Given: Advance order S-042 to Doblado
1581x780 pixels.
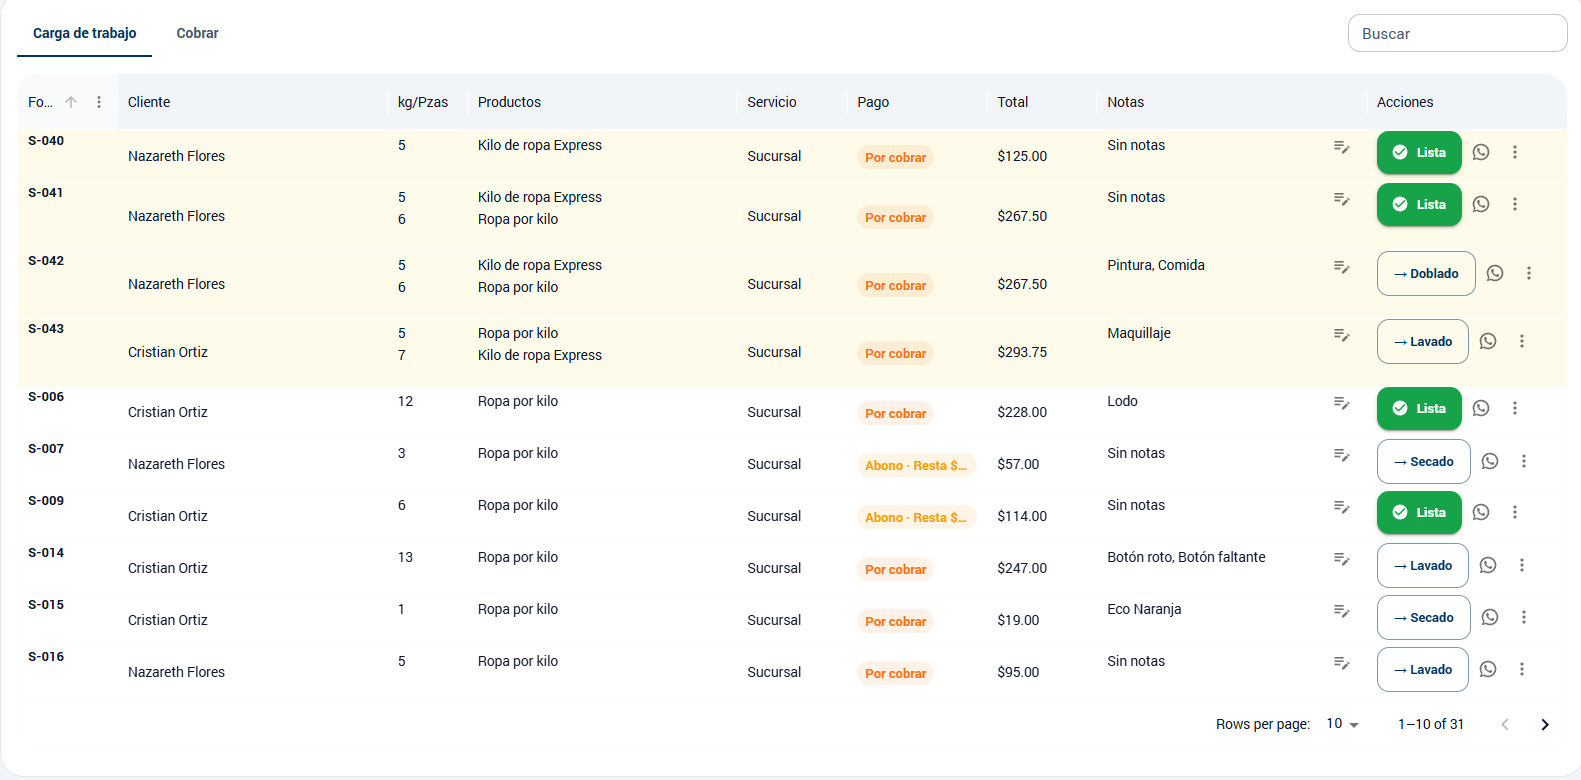Looking at the screenshot, I should point(1425,273).
